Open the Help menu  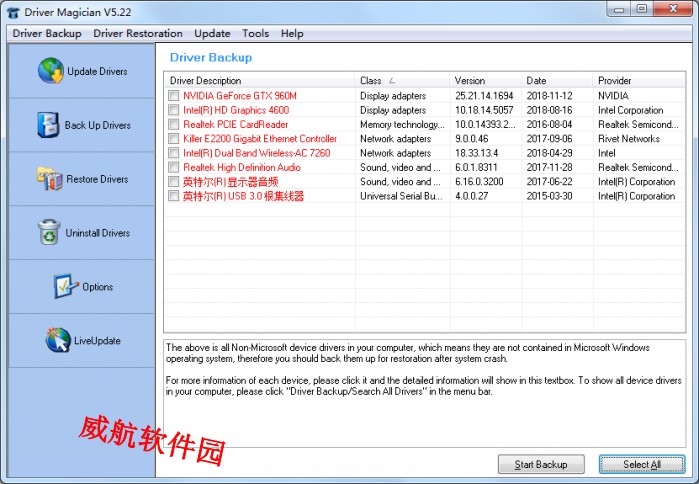292,33
